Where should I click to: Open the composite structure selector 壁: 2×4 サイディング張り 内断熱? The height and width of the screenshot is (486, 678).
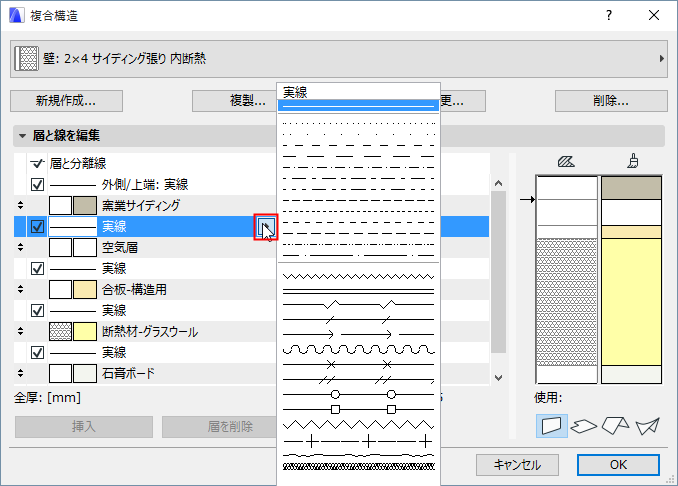click(x=339, y=59)
